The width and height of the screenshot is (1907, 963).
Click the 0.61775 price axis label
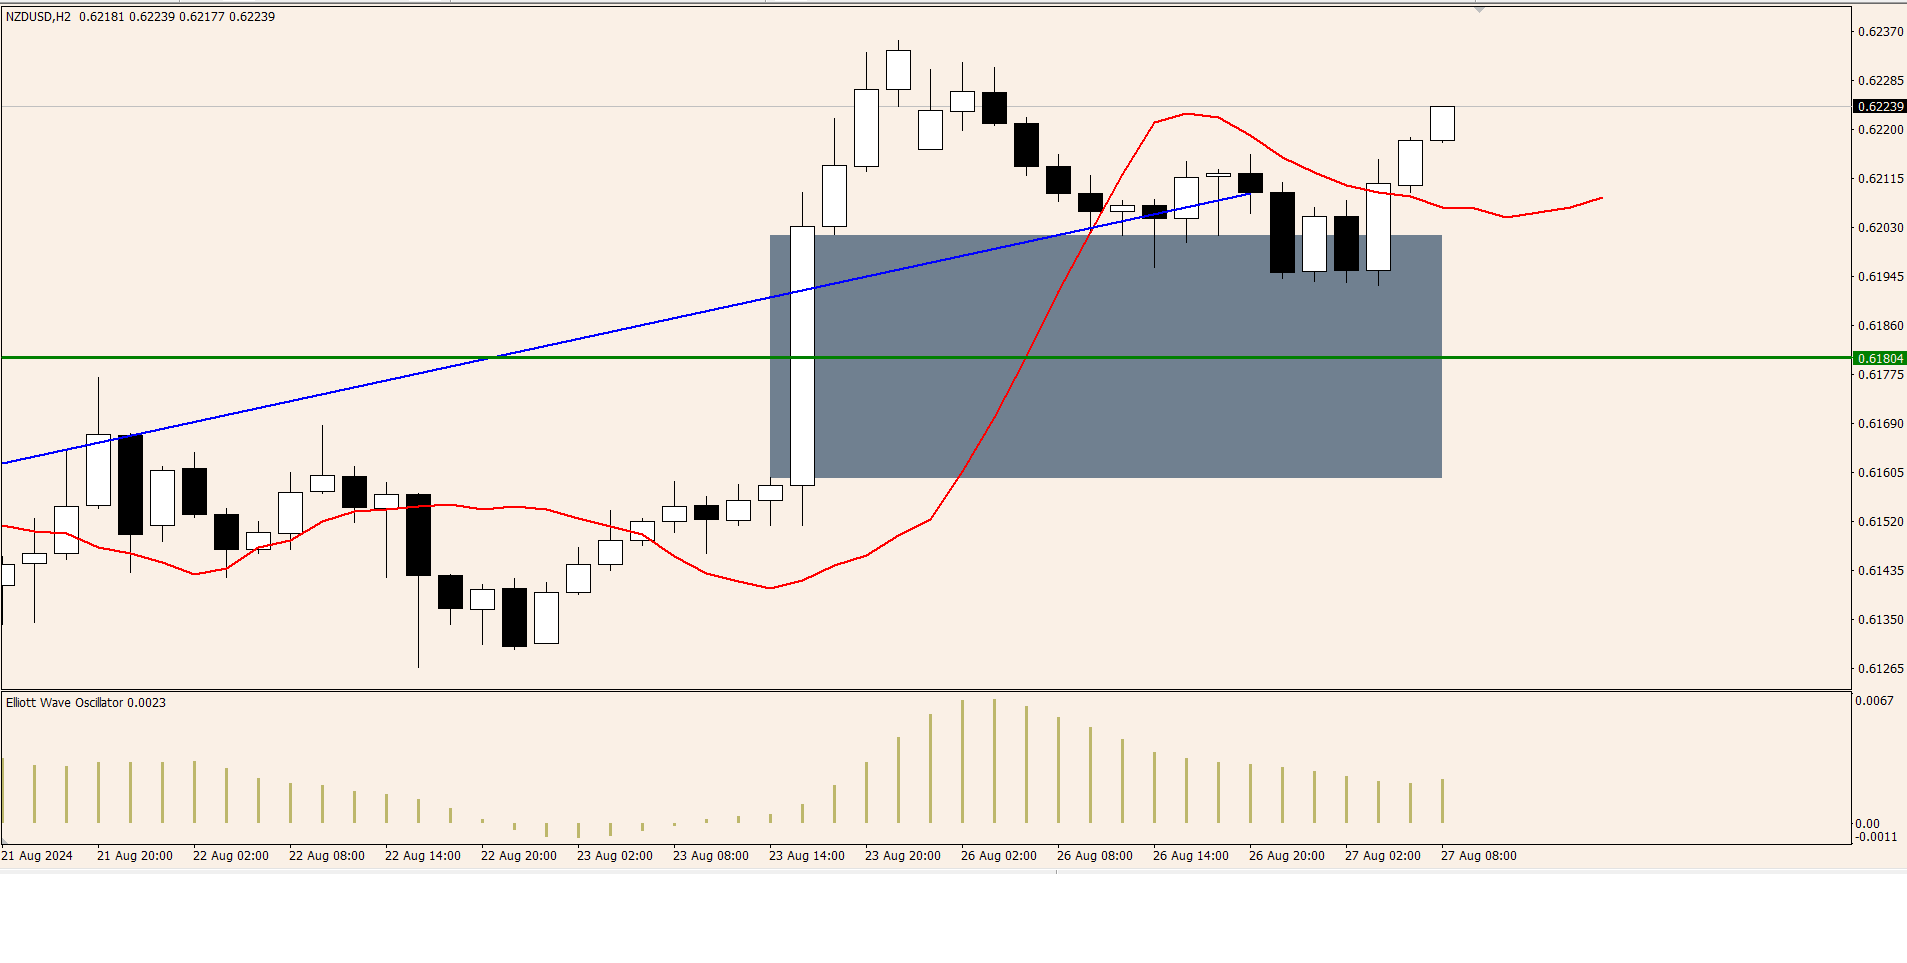pos(1880,375)
